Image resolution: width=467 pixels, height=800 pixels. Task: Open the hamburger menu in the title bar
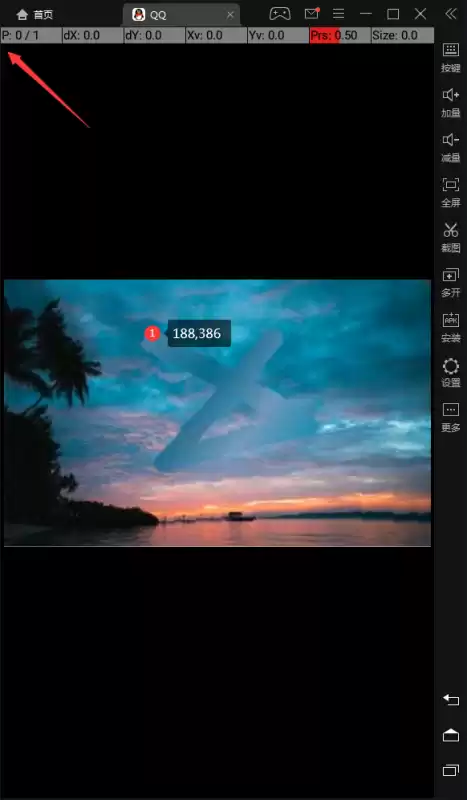(x=338, y=14)
